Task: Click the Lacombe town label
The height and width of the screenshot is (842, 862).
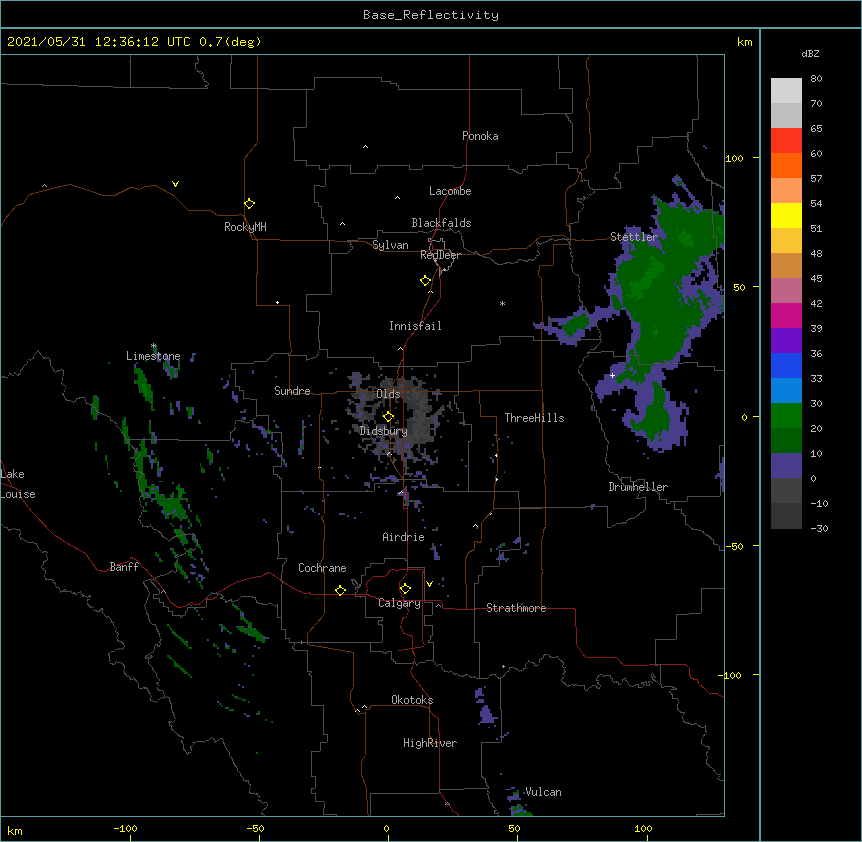Action: coord(450,191)
